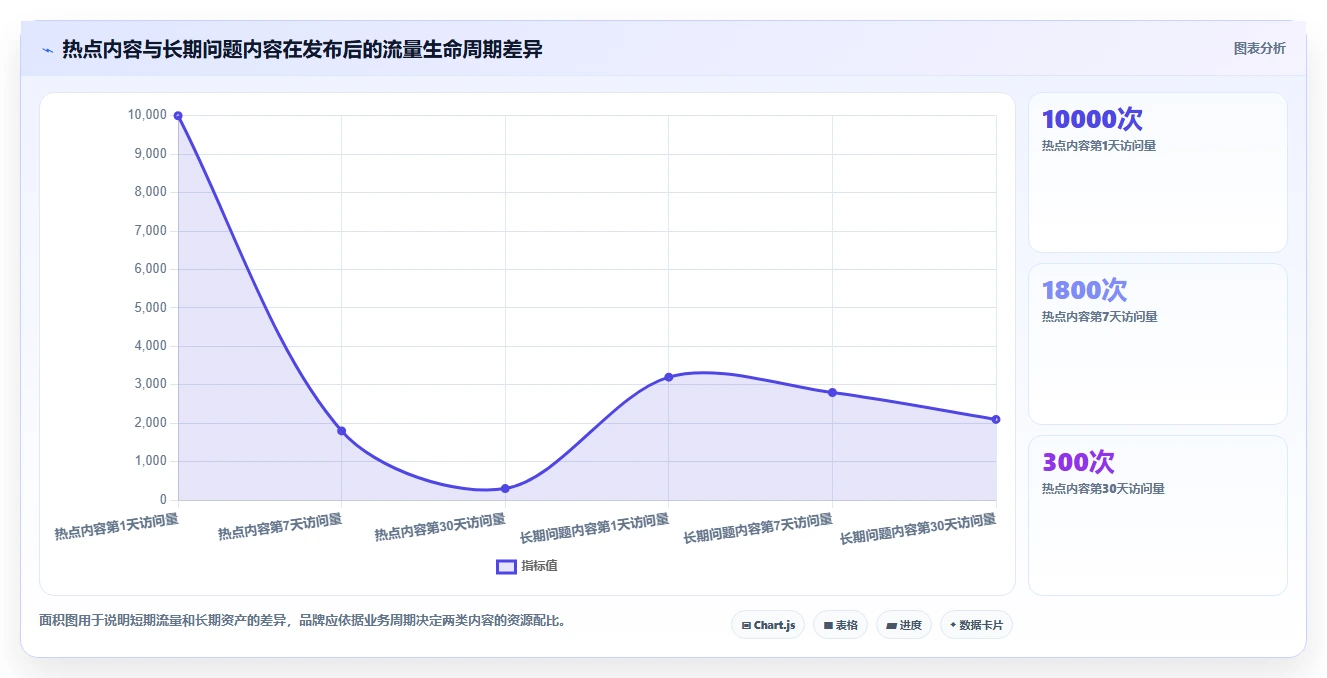Click the card caption 热点内容第7天访问量
1327x678 pixels.
click(1099, 317)
